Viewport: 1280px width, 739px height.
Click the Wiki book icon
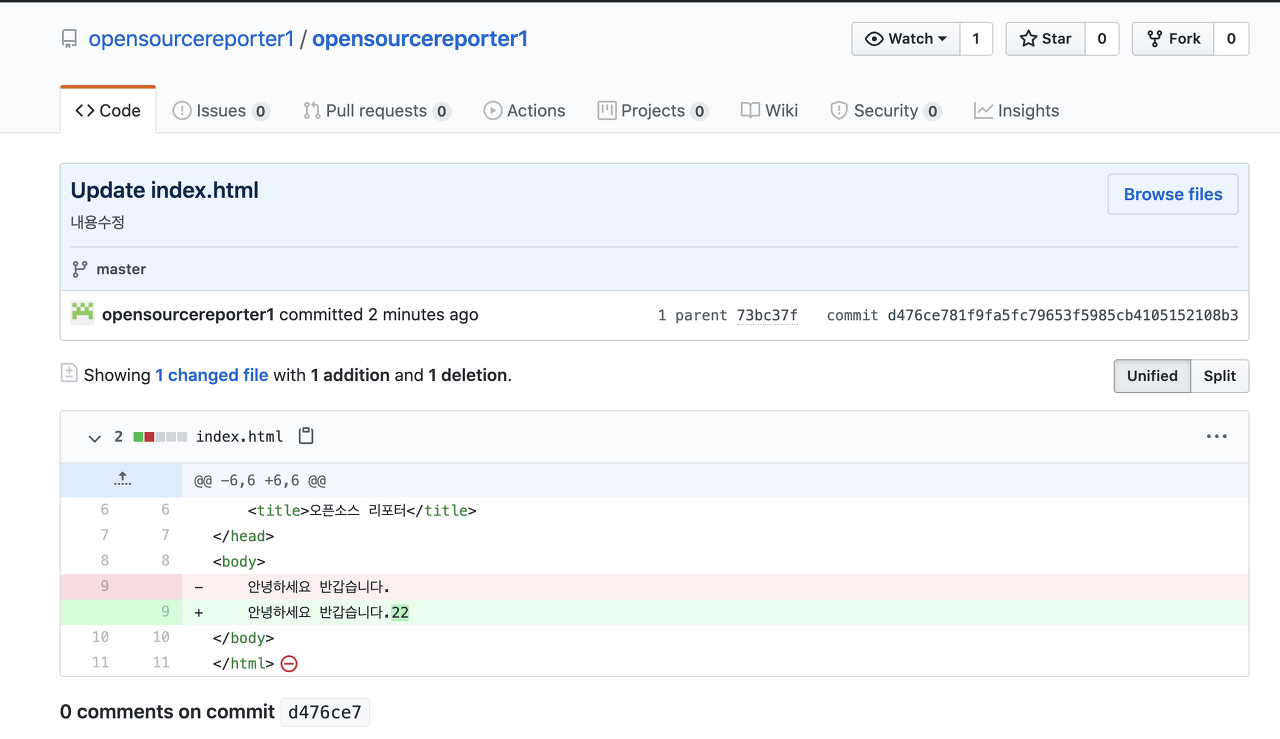pos(751,111)
